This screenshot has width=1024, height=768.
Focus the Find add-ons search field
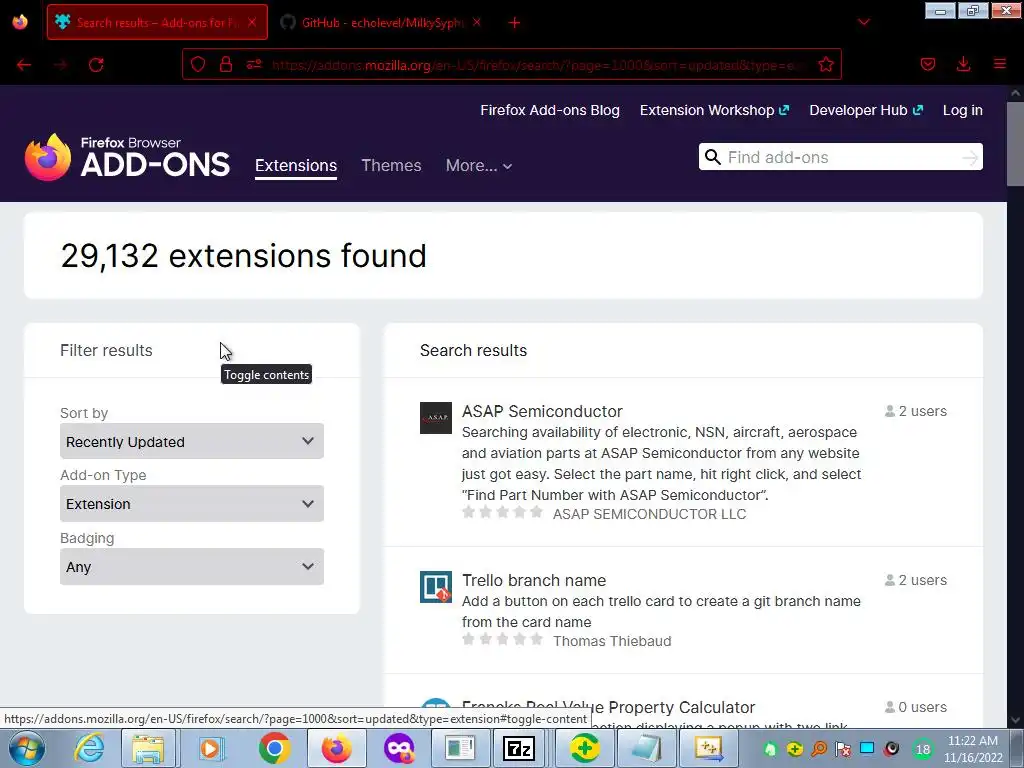840,157
